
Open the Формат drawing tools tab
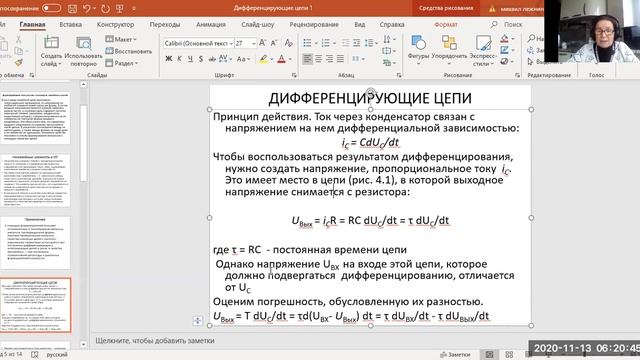pos(446,24)
